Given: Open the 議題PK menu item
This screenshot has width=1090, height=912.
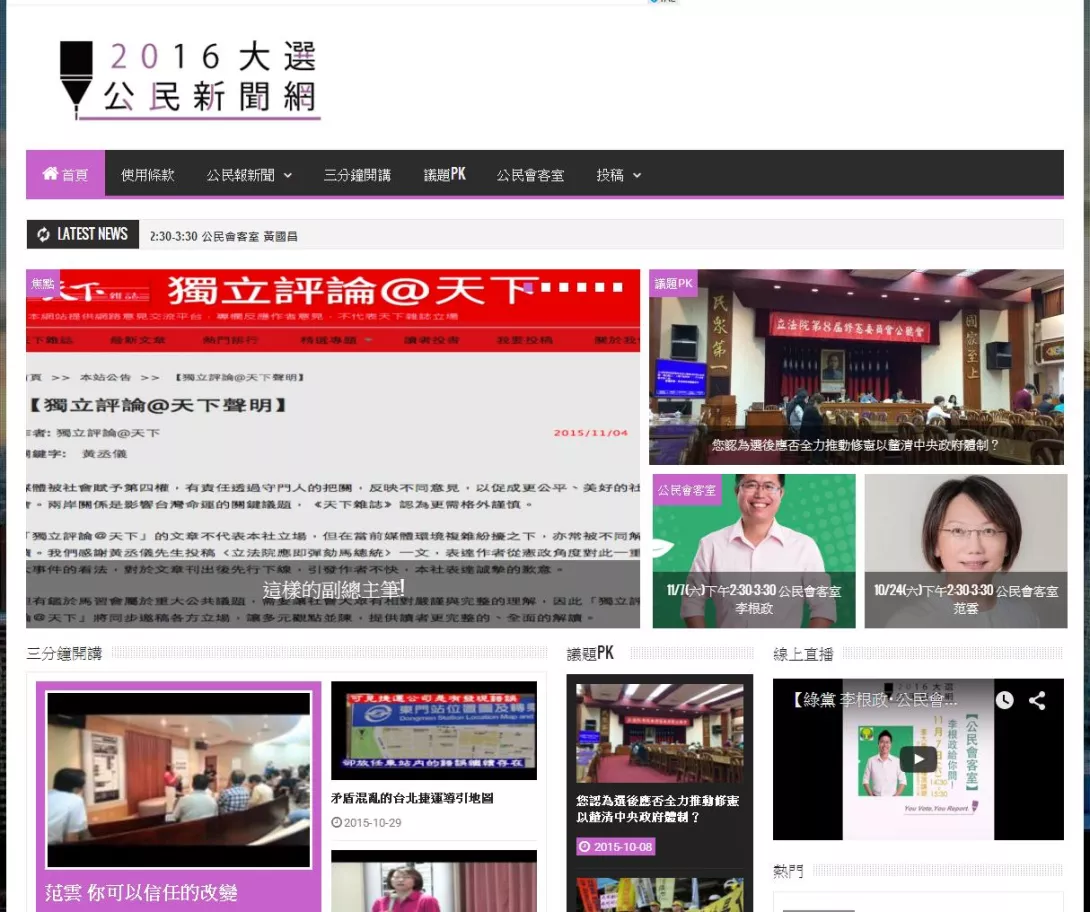Looking at the screenshot, I should pos(445,174).
